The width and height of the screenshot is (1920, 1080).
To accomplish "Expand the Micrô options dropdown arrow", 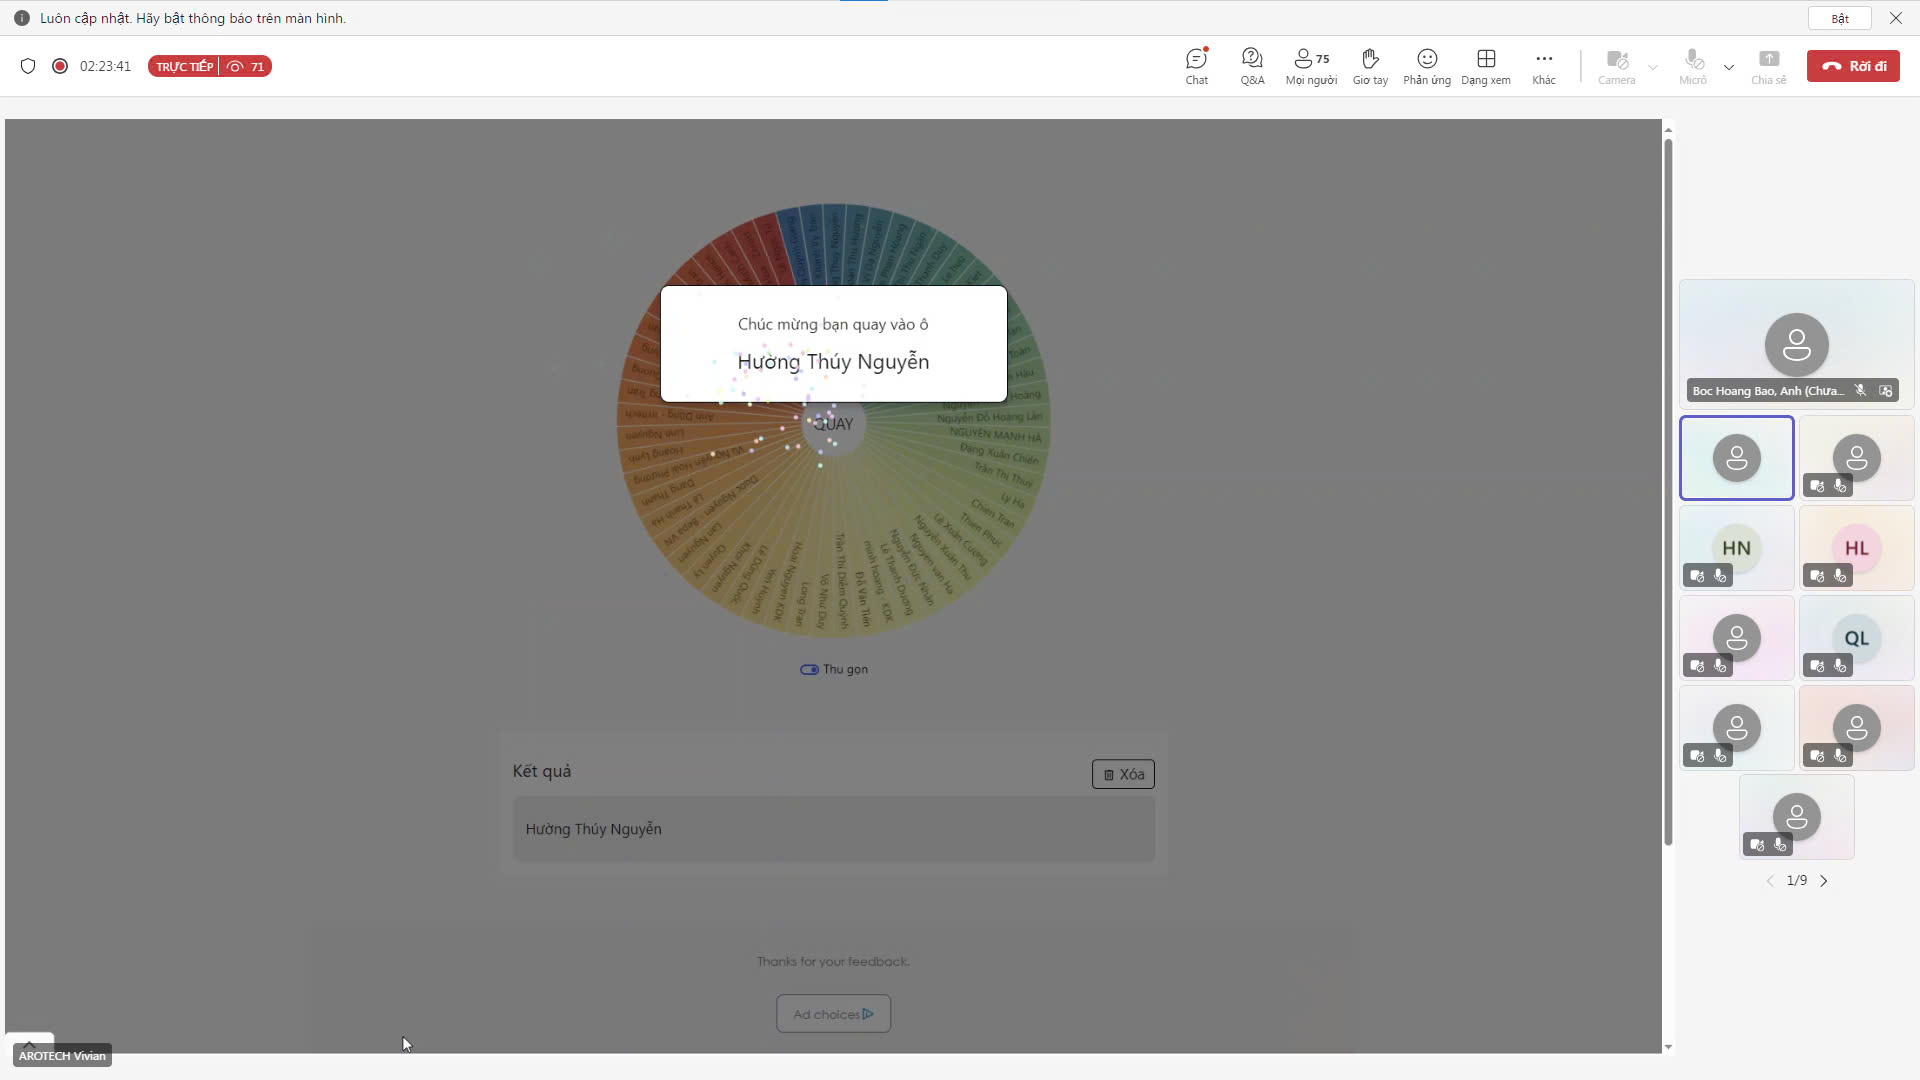I will [x=1729, y=67].
